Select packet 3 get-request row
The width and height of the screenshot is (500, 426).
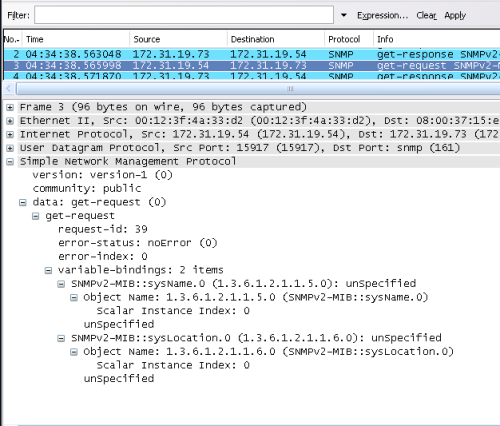[252, 65]
